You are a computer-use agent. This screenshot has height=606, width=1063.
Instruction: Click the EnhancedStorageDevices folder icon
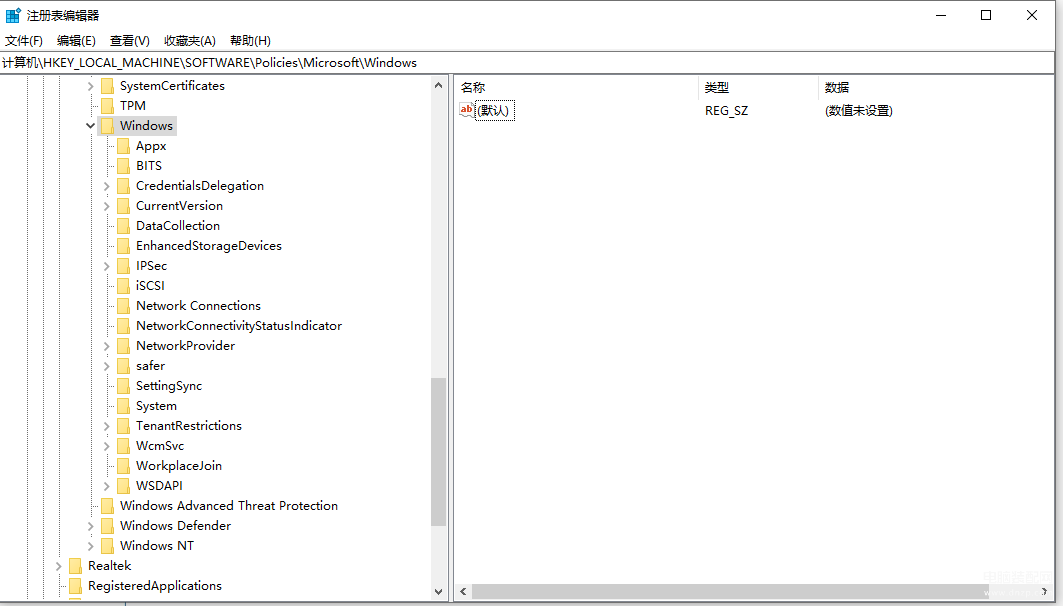coord(123,246)
